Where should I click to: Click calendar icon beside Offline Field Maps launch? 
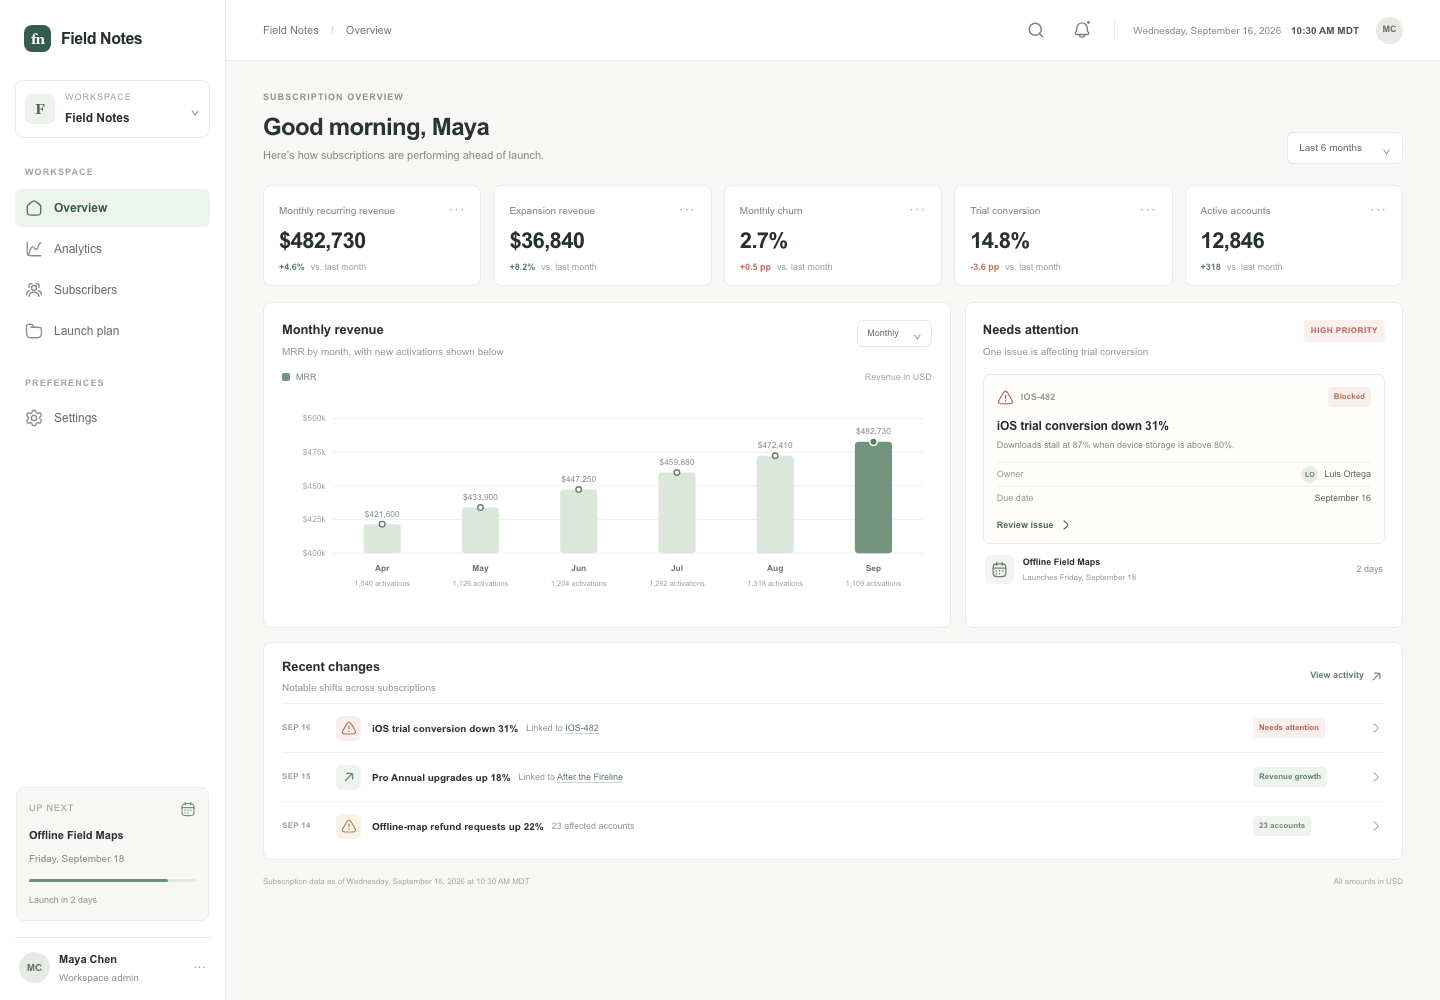tap(999, 570)
